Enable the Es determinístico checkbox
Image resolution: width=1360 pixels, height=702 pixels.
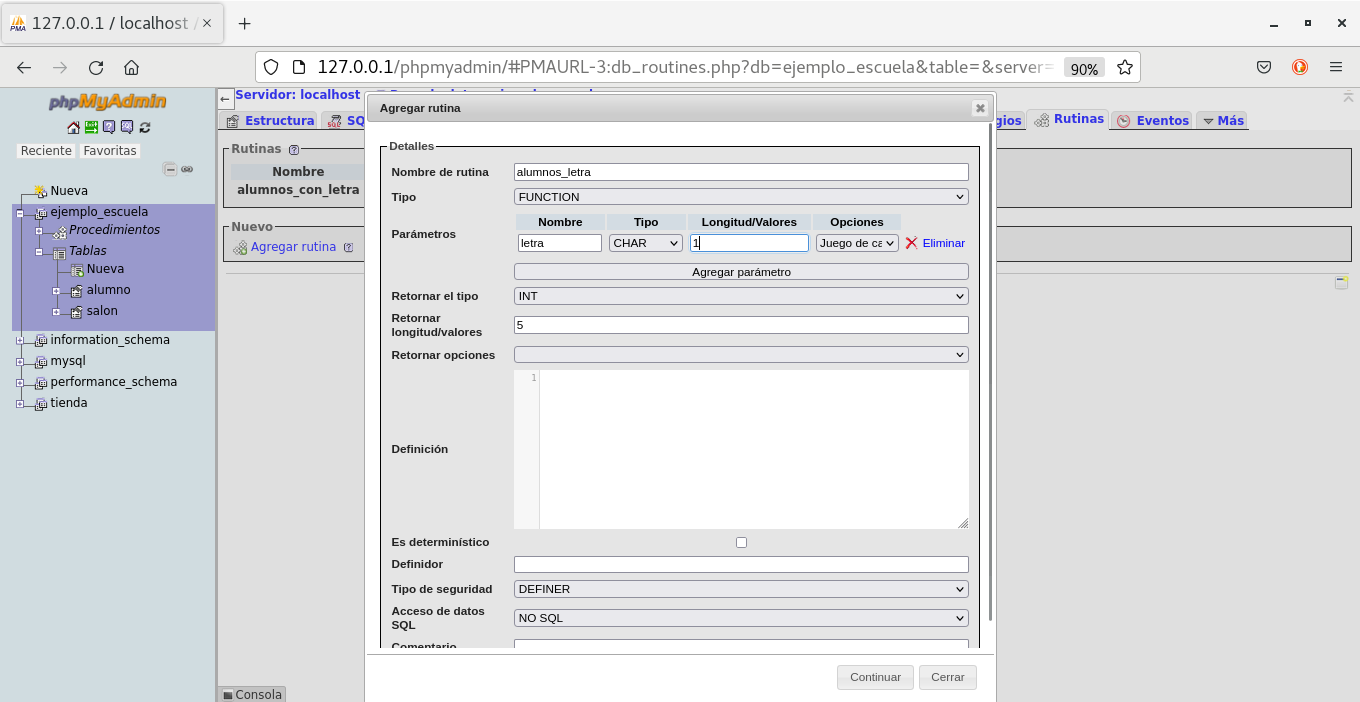741,542
